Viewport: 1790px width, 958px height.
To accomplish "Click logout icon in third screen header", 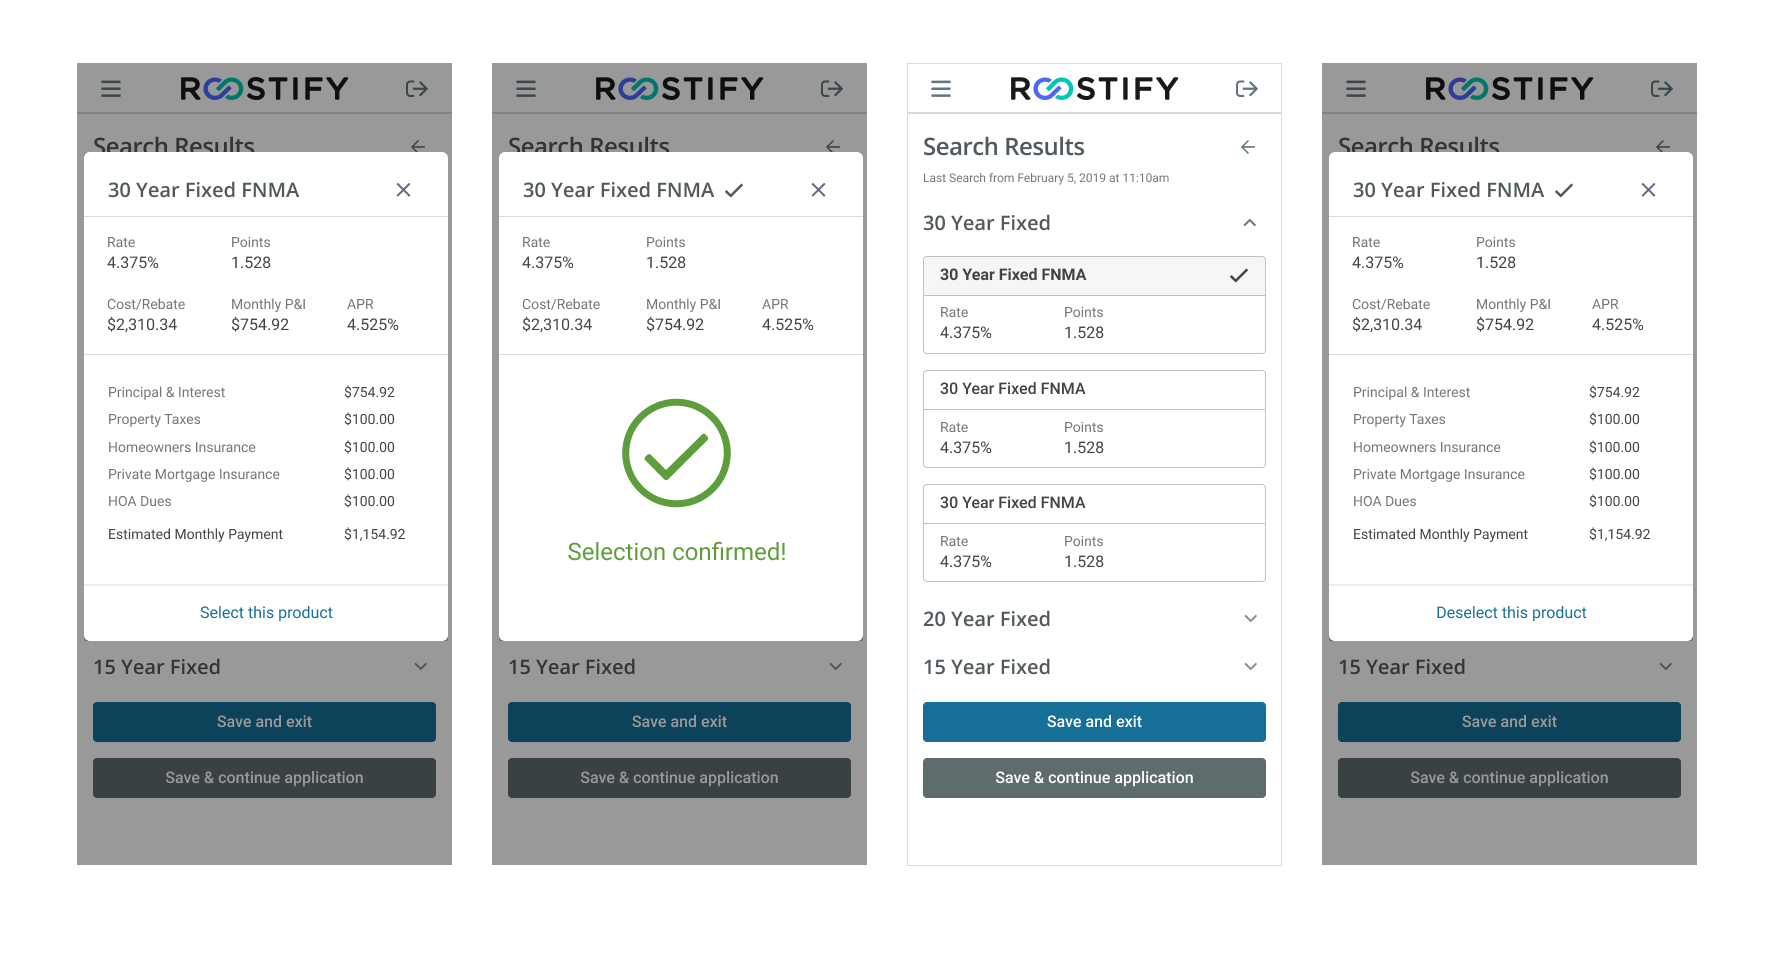I will point(1247,89).
